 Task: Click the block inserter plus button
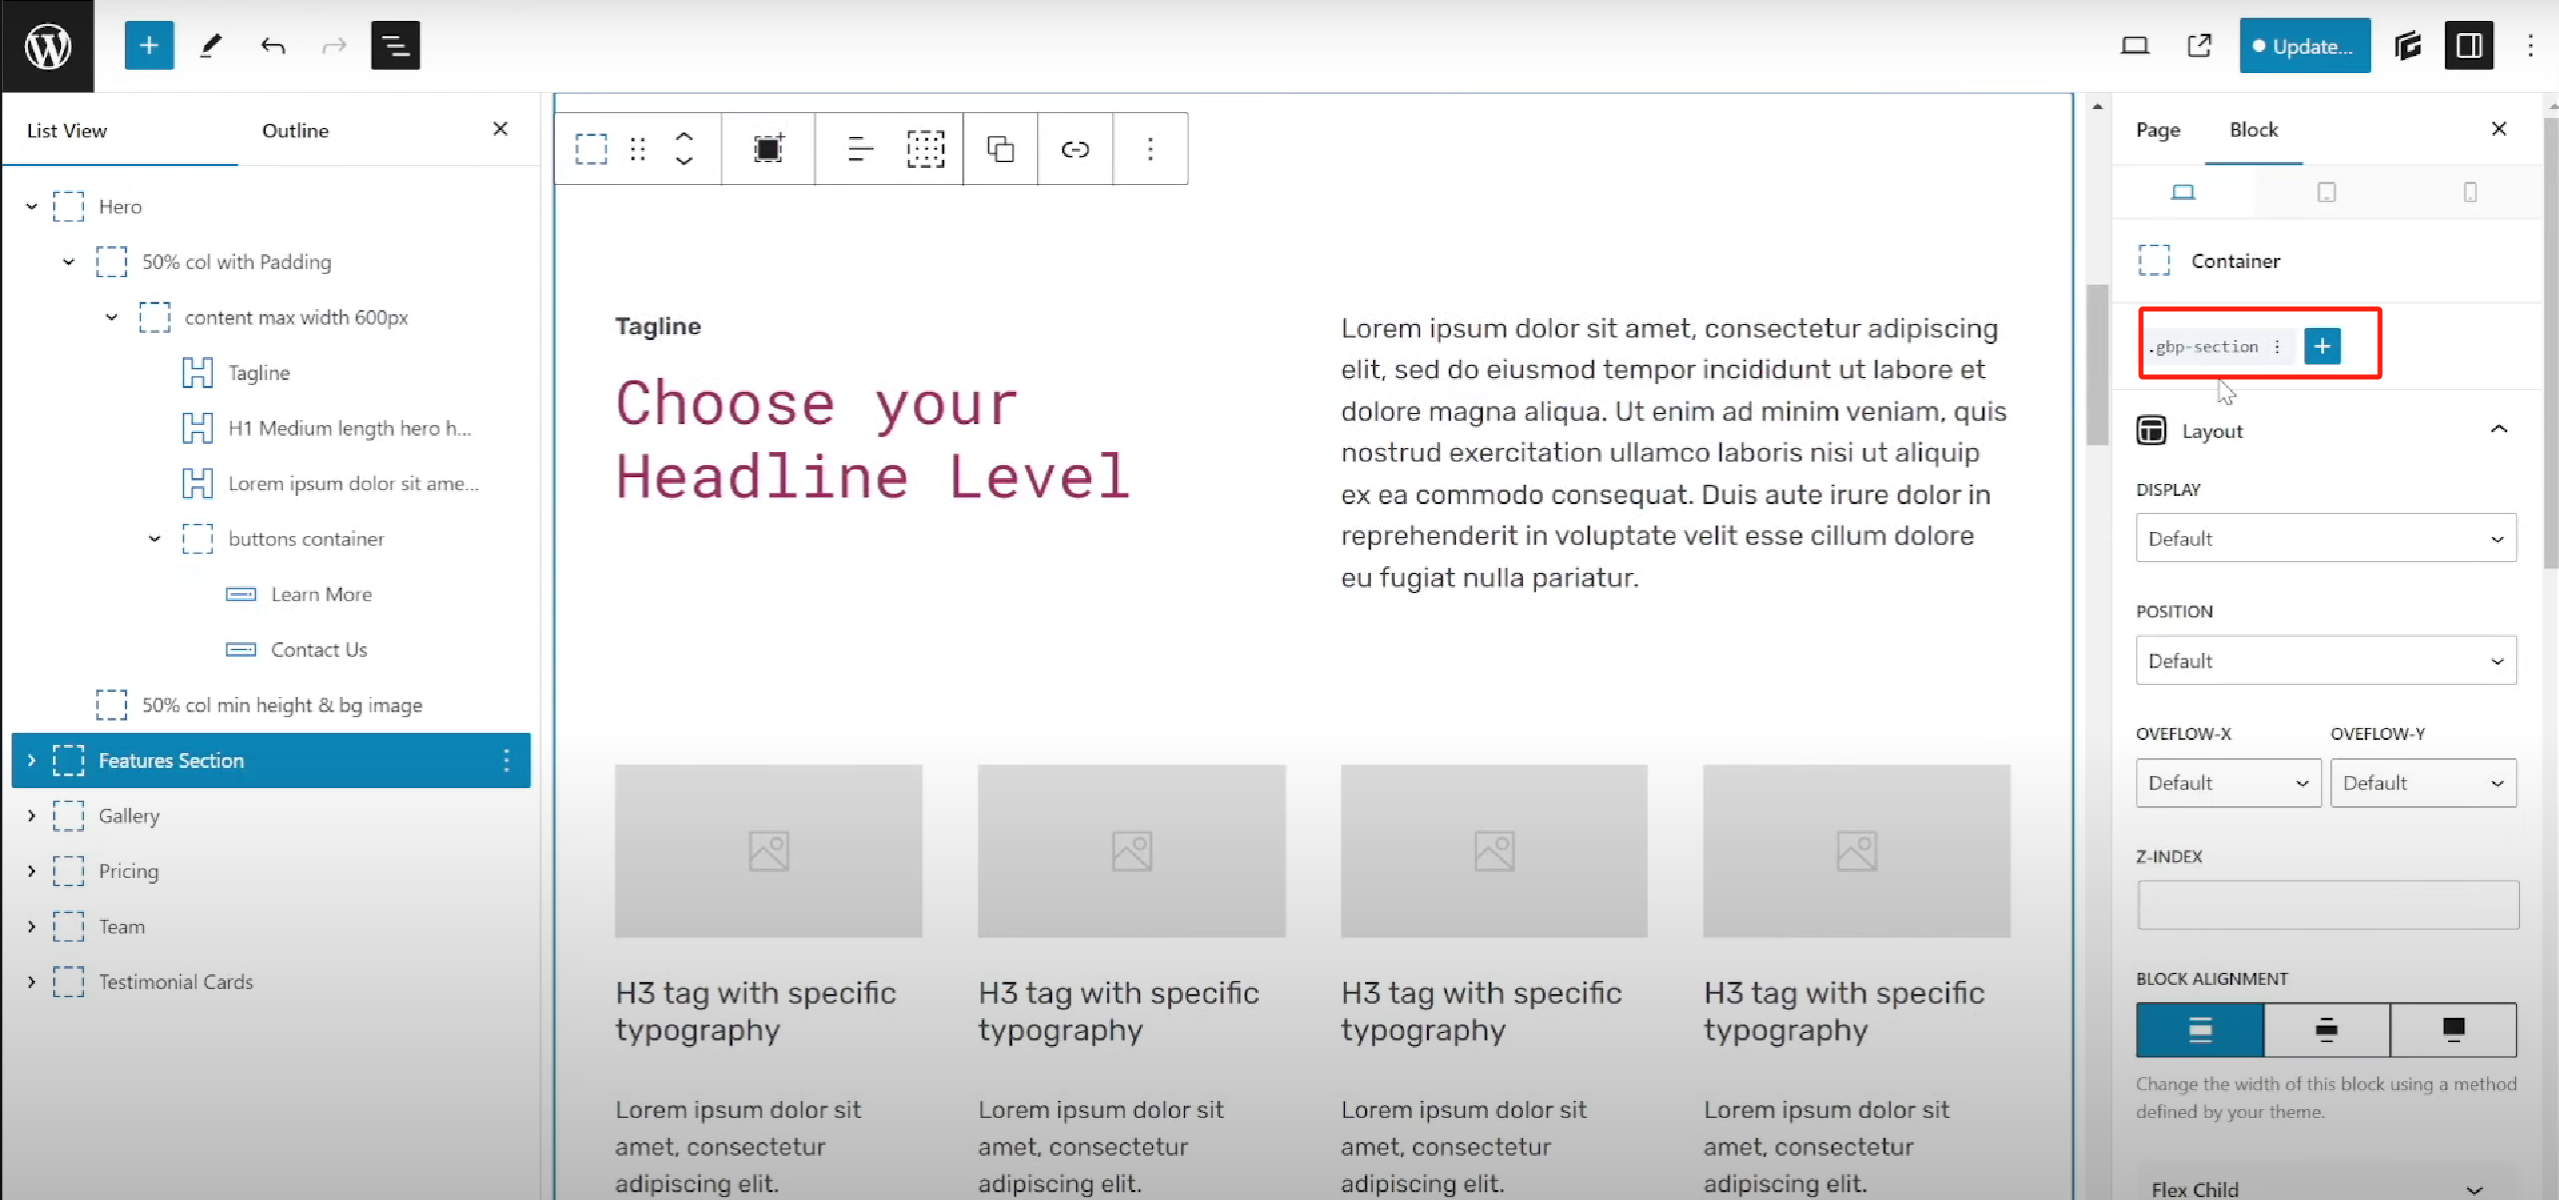(149, 46)
